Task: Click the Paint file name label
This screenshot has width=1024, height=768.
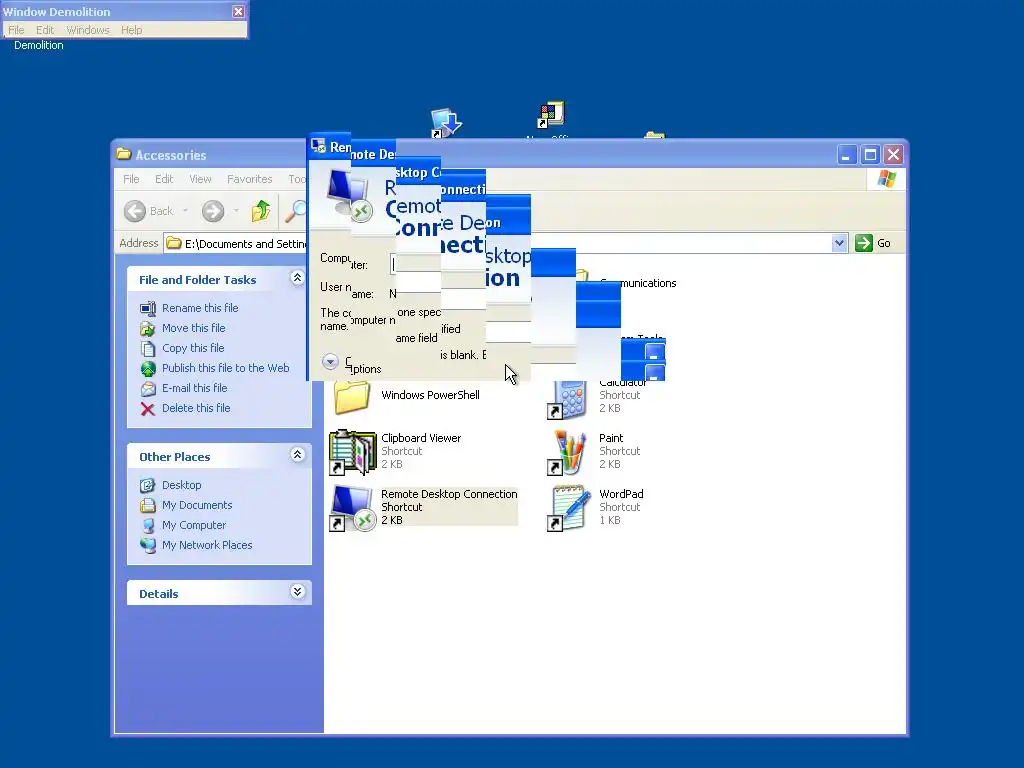Action: 611,438
